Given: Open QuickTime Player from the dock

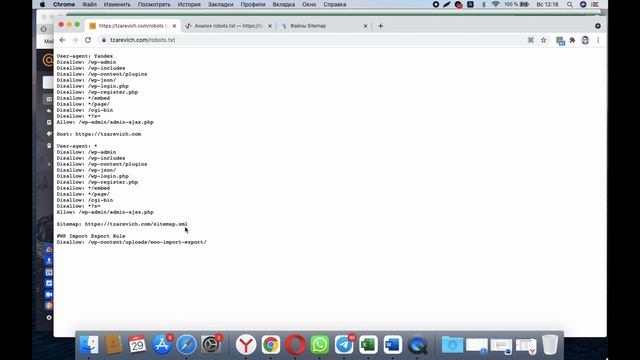Looking at the screenshot, I should click(x=417, y=345).
